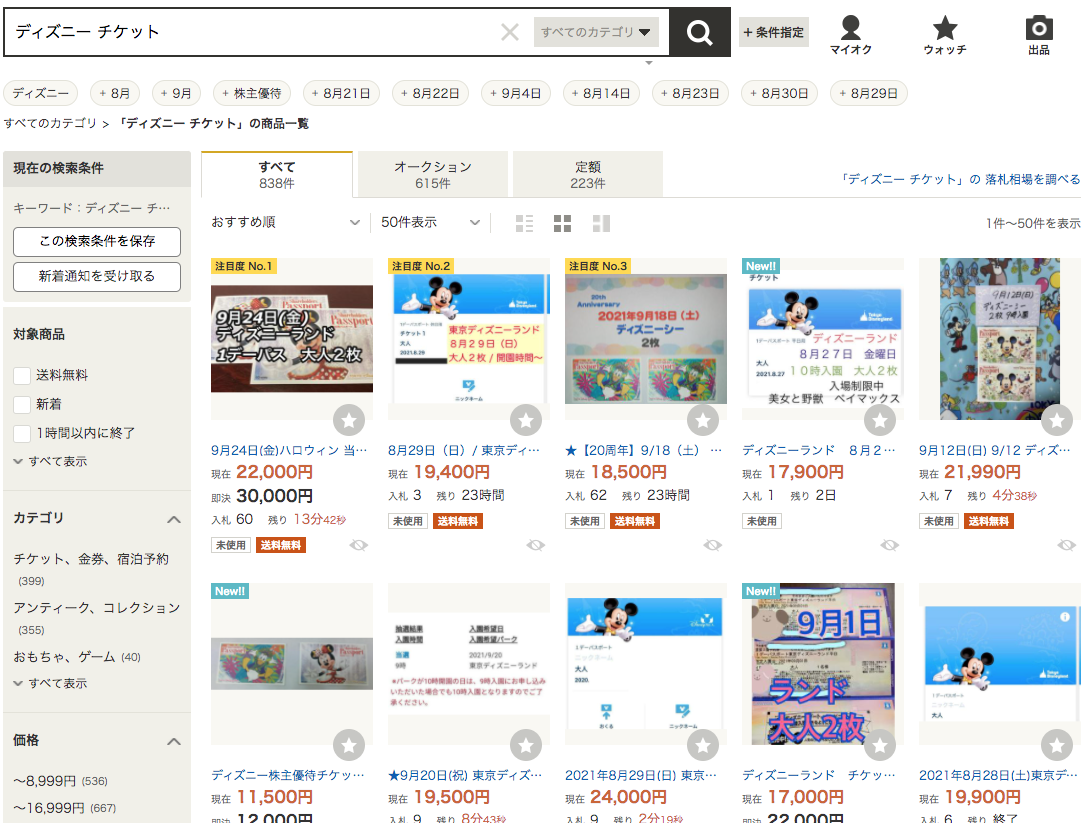
Task: Add the +8月 keyword chip
Action: pos(114,93)
